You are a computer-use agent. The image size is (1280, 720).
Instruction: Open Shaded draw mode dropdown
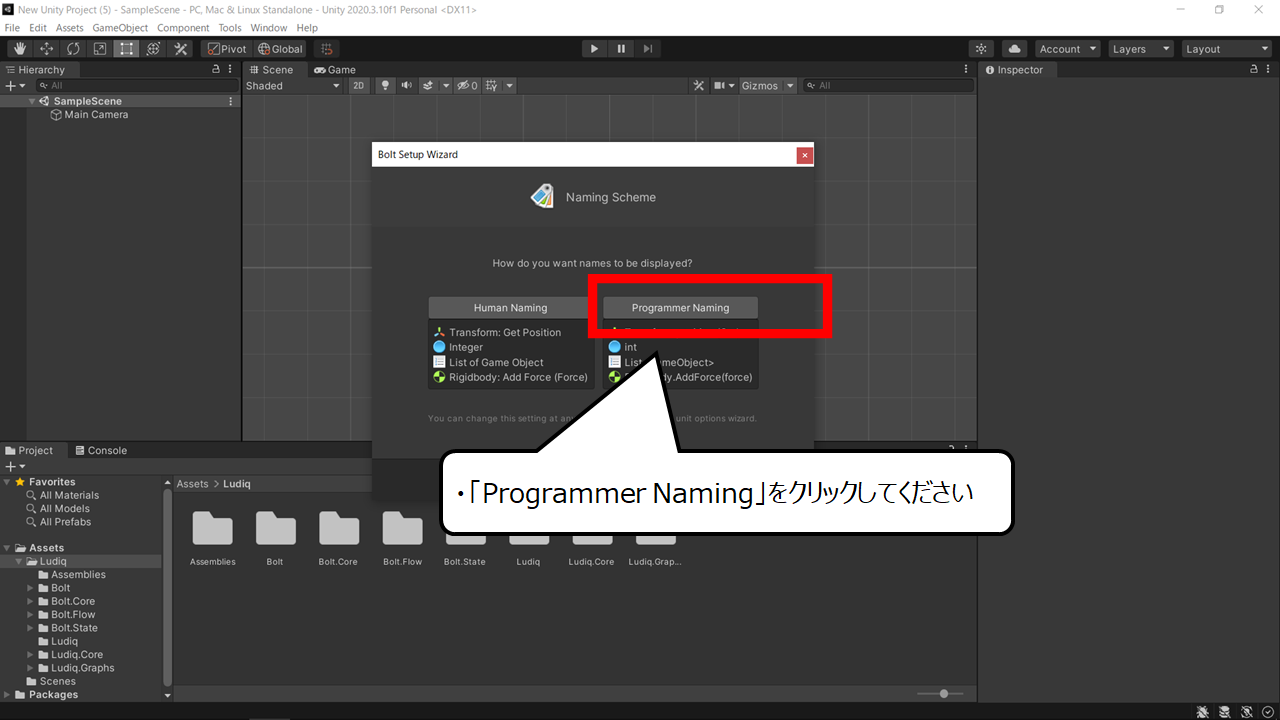[293, 86]
